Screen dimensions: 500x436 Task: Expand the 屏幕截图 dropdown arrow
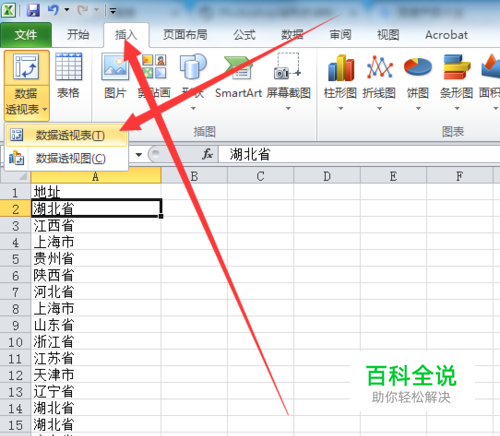coord(288,109)
